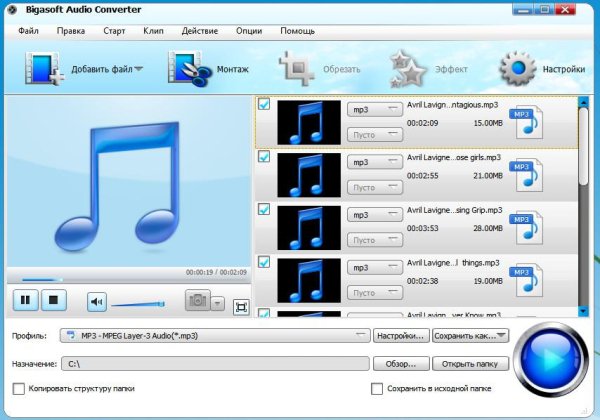Take a snapshot with camera icon
600x420 pixels.
click(x=197, y=300)
